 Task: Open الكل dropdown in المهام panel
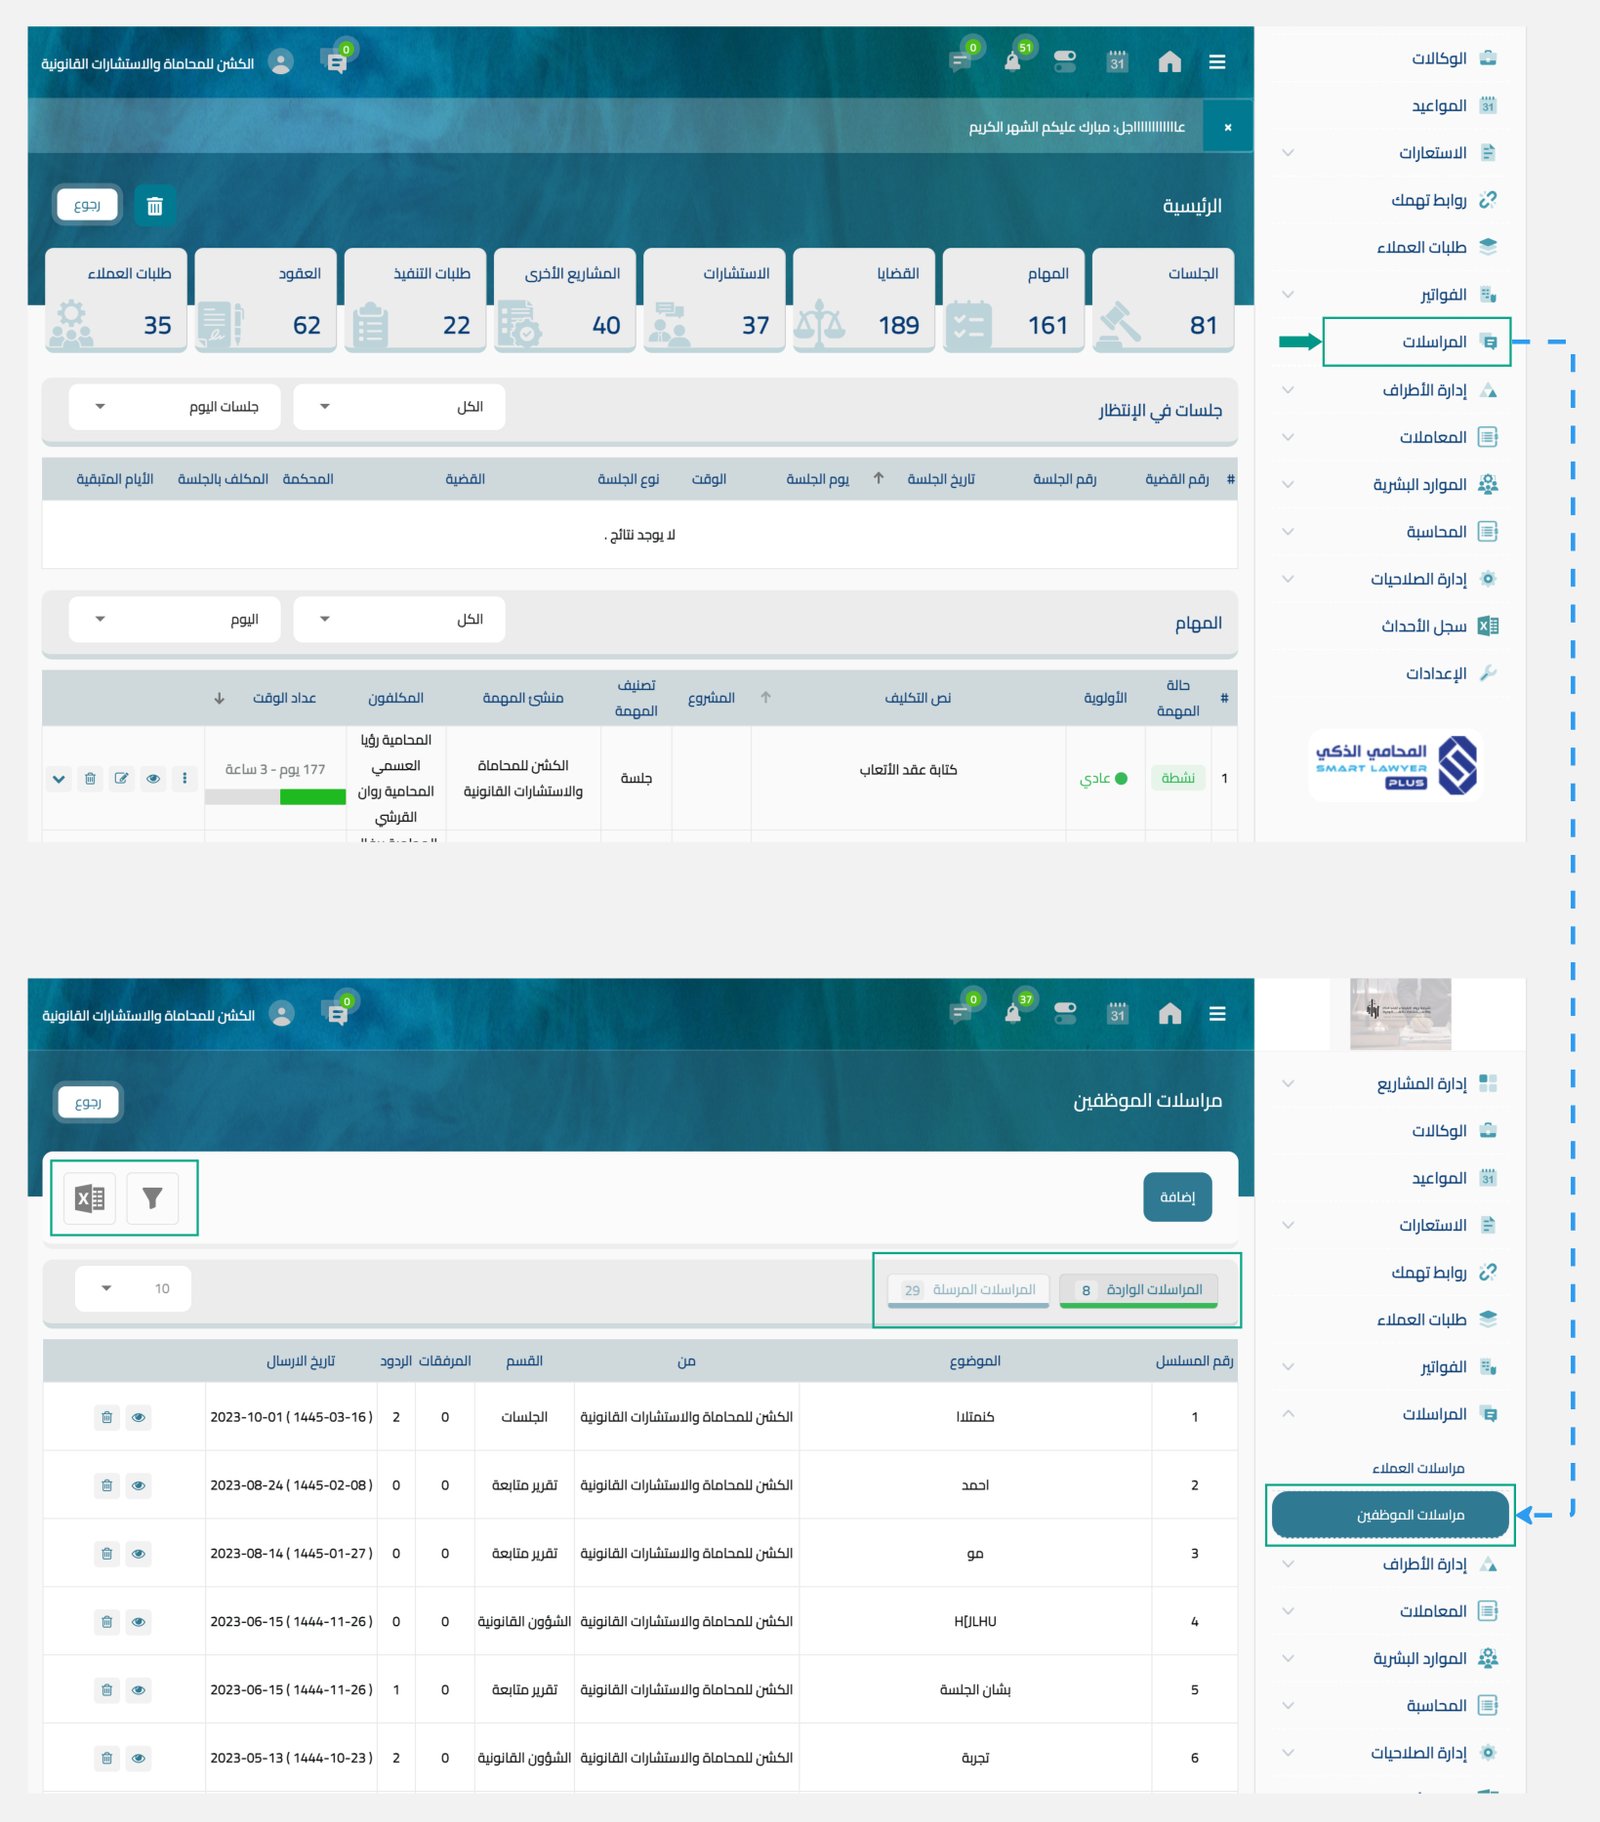point(399,619)
